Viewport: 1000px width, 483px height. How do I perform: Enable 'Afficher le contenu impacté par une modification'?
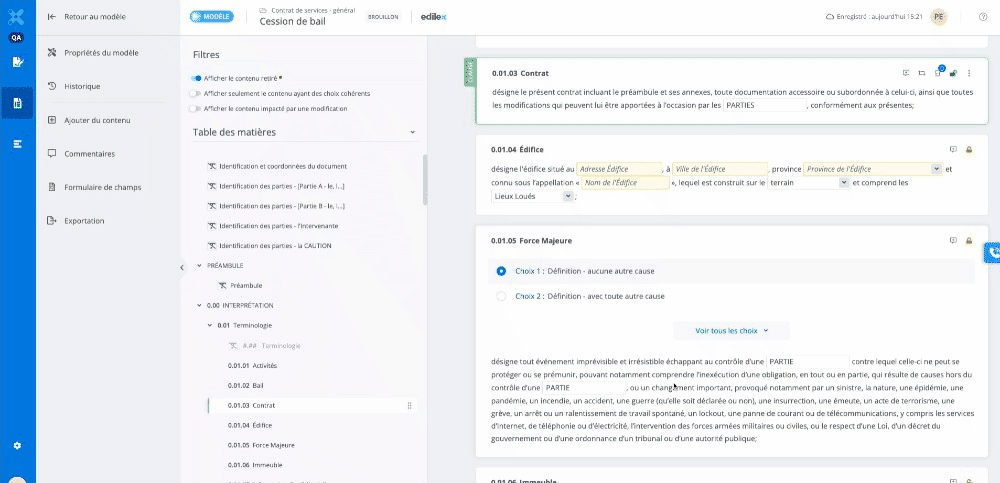(x=196, y=108)
